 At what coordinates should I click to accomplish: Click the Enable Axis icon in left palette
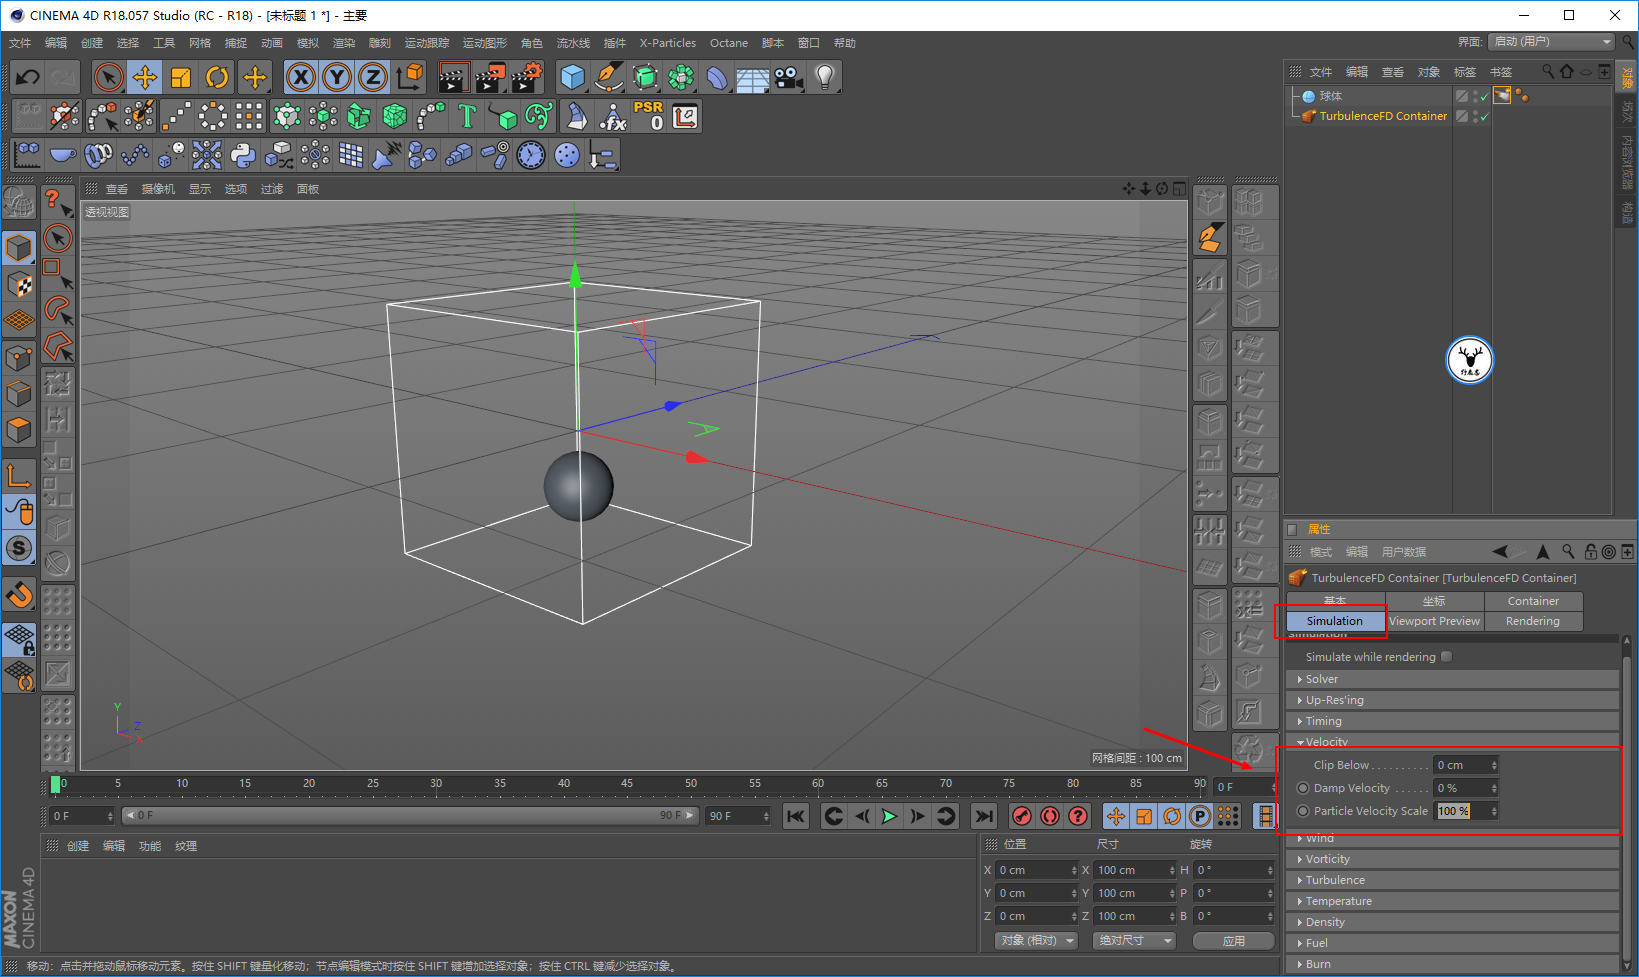[x=19, y=475]
